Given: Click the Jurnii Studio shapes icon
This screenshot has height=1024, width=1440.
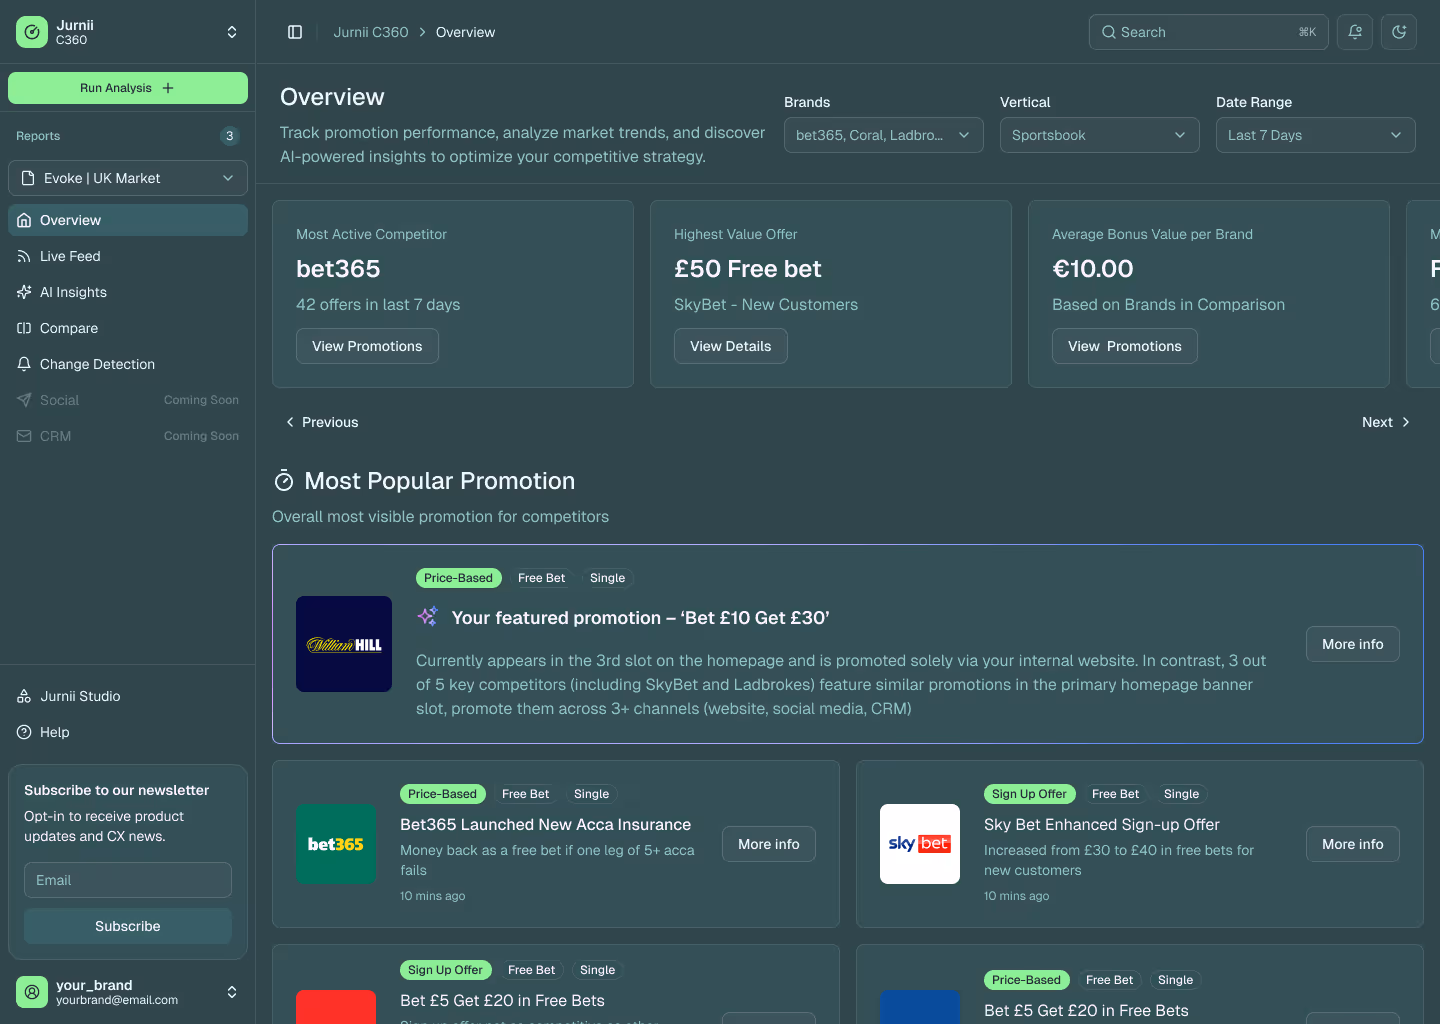Looking at the screenshot, I should point(24,696).
